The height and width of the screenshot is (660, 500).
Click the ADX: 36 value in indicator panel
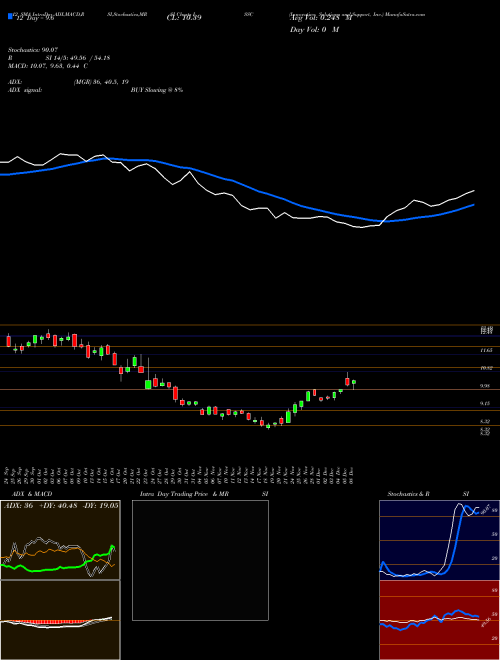[19, 506]
